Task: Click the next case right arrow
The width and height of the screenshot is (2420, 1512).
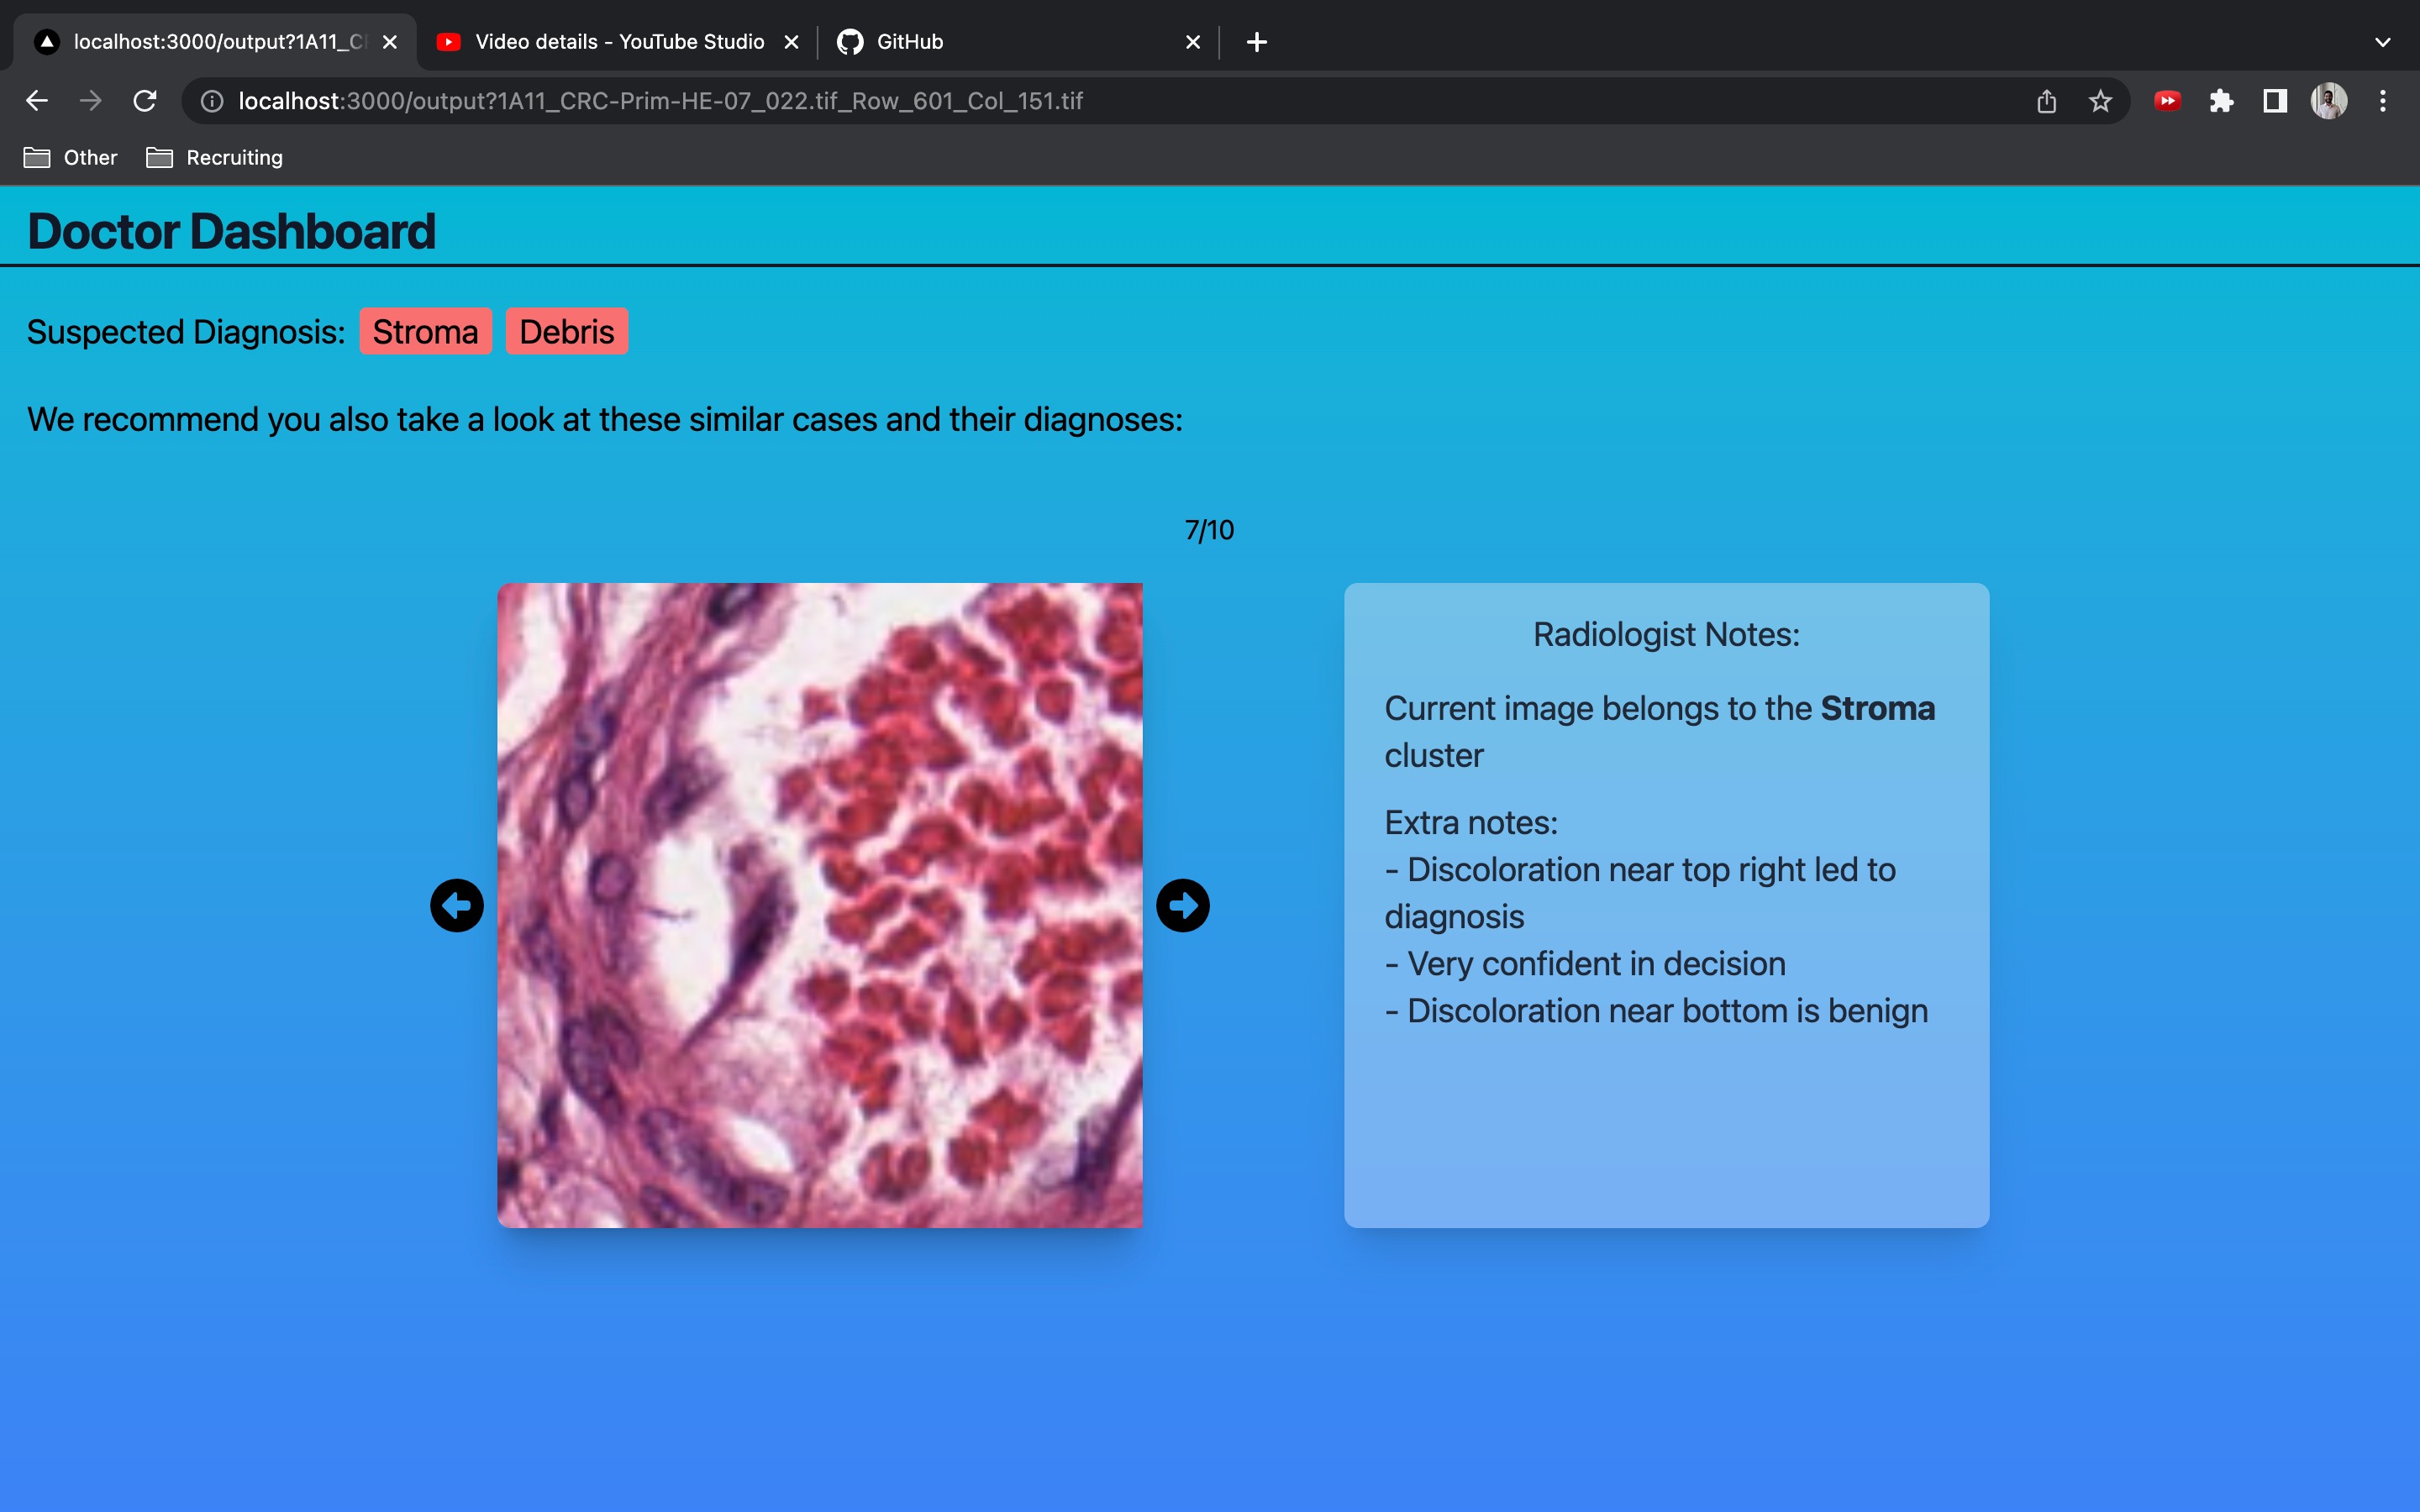Action: click(1182, 905)
